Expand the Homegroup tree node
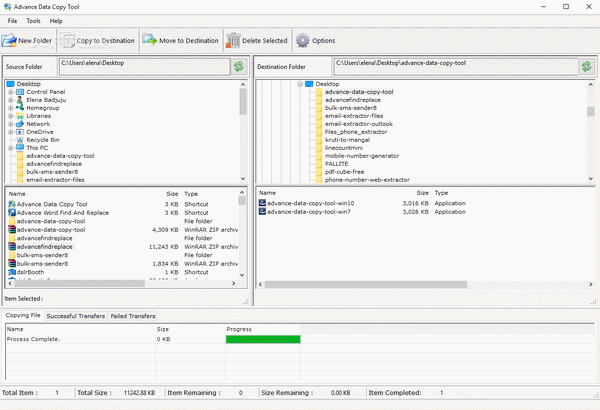Viewport: 600px width, 410px height. pyautogui.click(x=11, y=108)
